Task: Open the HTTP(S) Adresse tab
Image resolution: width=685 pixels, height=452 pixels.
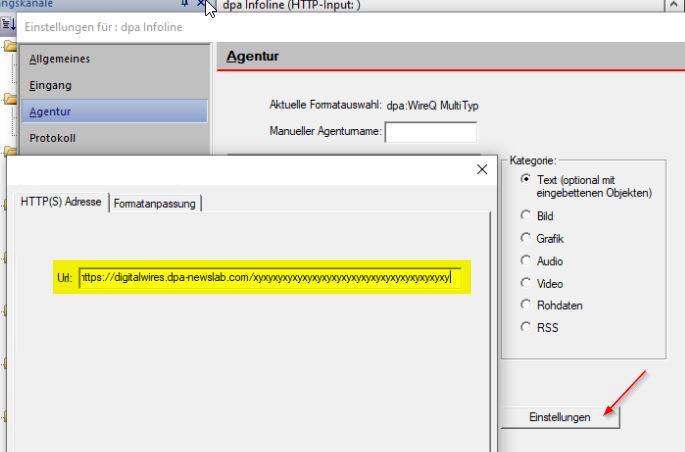Action: coord(61,203)
